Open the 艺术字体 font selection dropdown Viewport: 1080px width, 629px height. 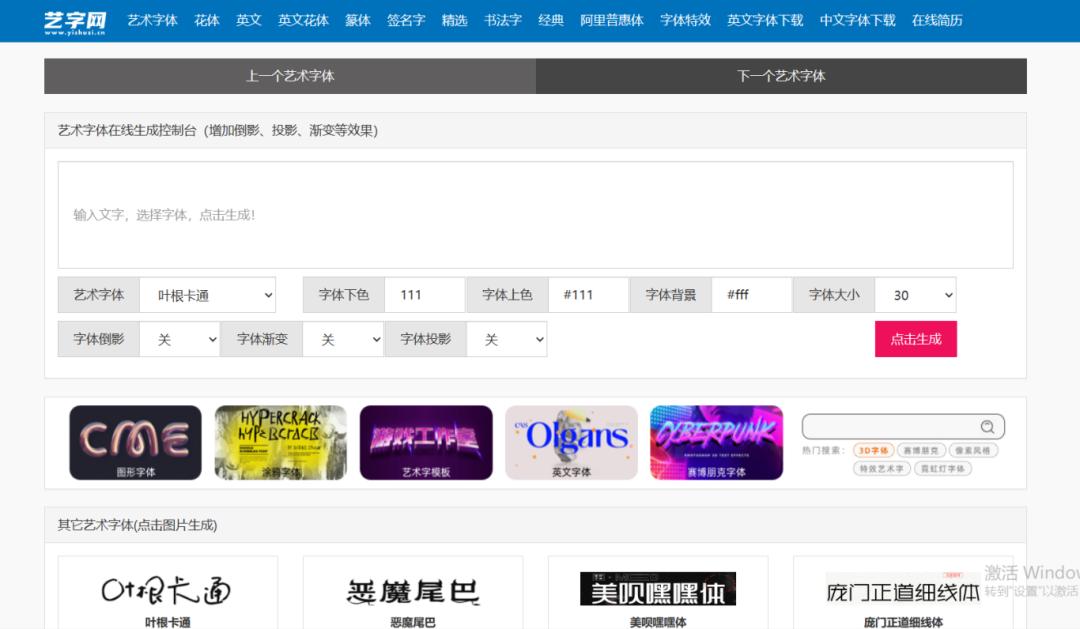pyautogui.click(x=208, y=295)
